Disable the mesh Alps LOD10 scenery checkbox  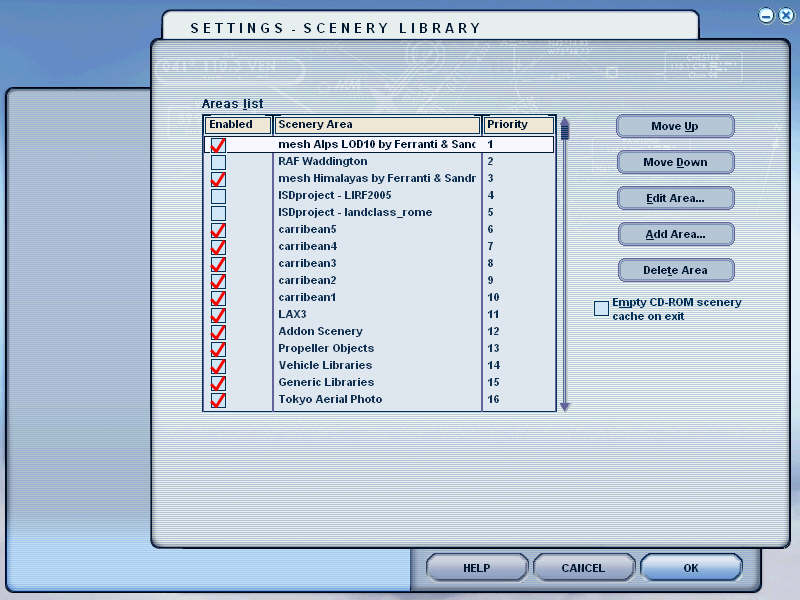click(x=218, y=145)
